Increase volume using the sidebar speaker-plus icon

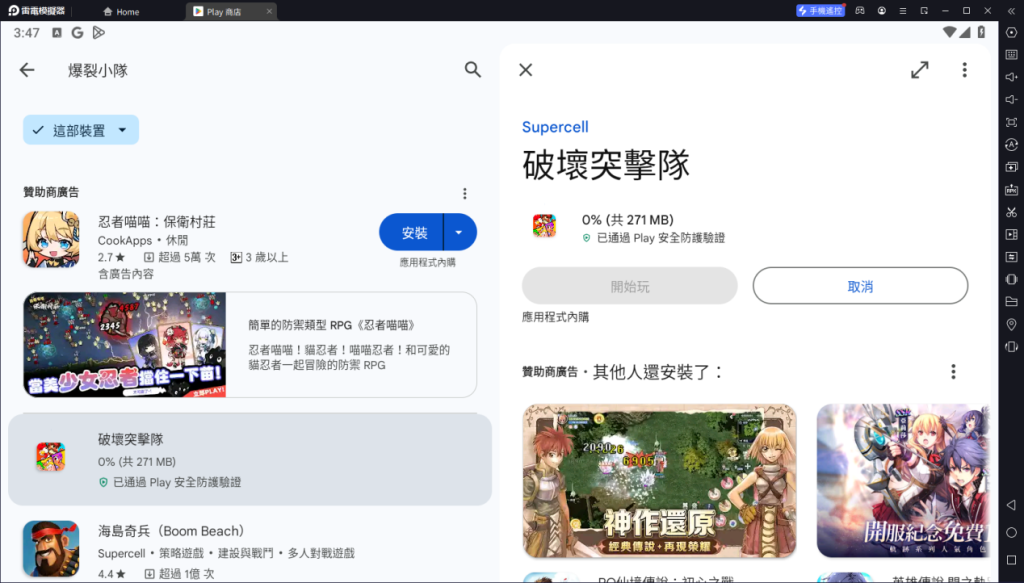pyautogui.click(x=1012, y=77)
